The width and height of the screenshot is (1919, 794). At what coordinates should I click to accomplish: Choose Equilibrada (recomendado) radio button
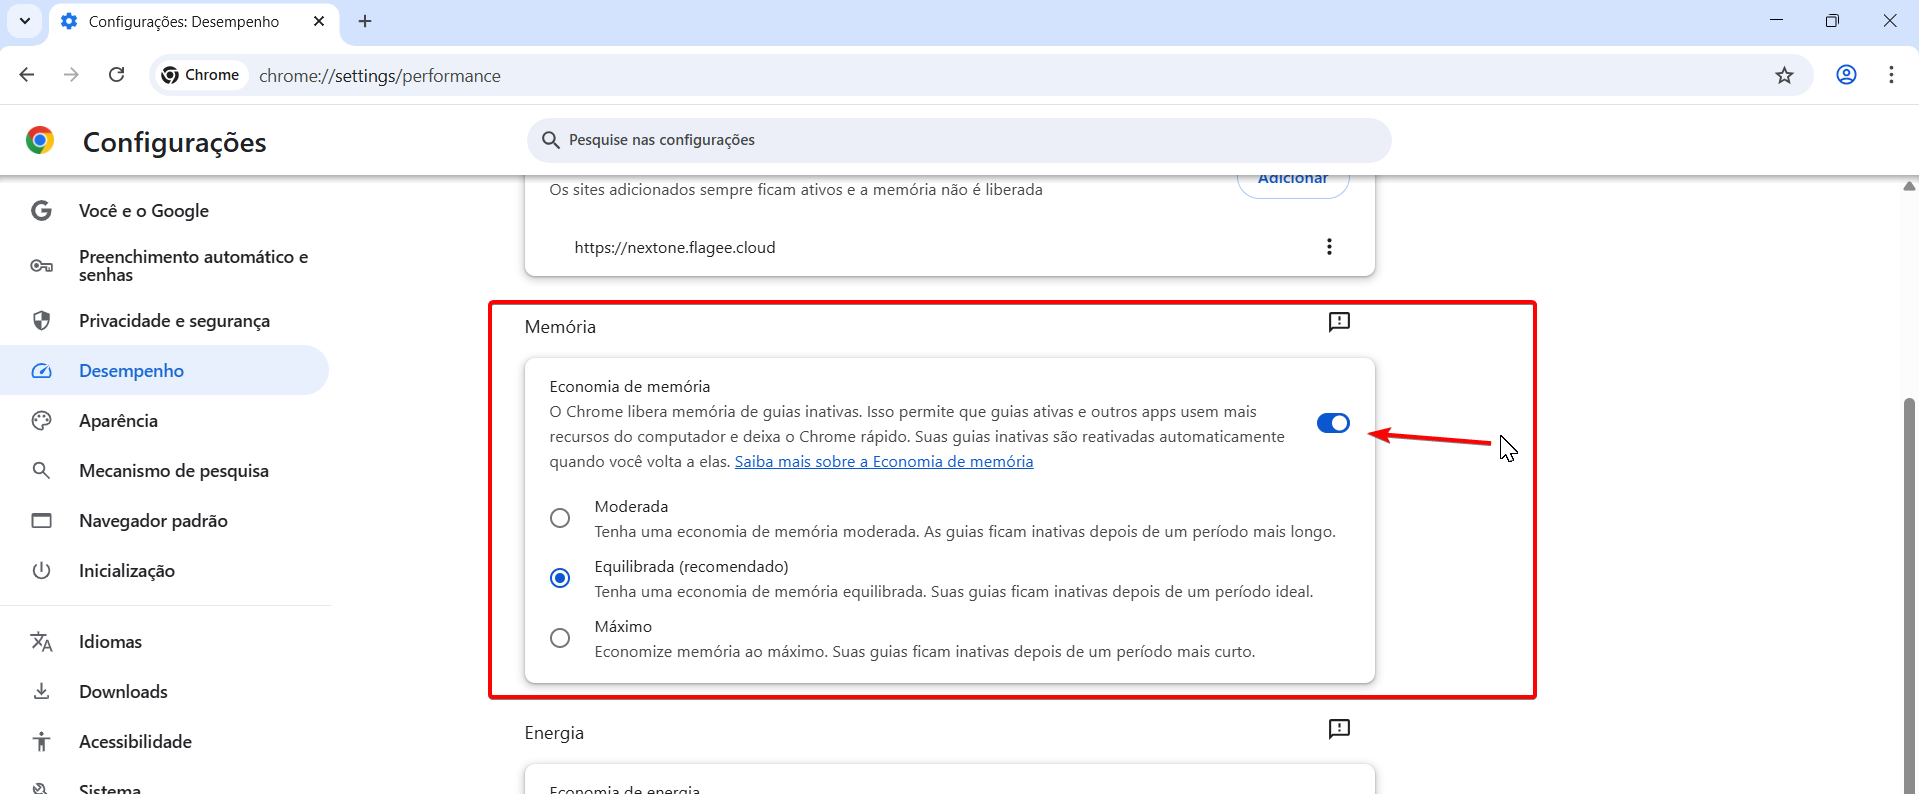point(560,578)
